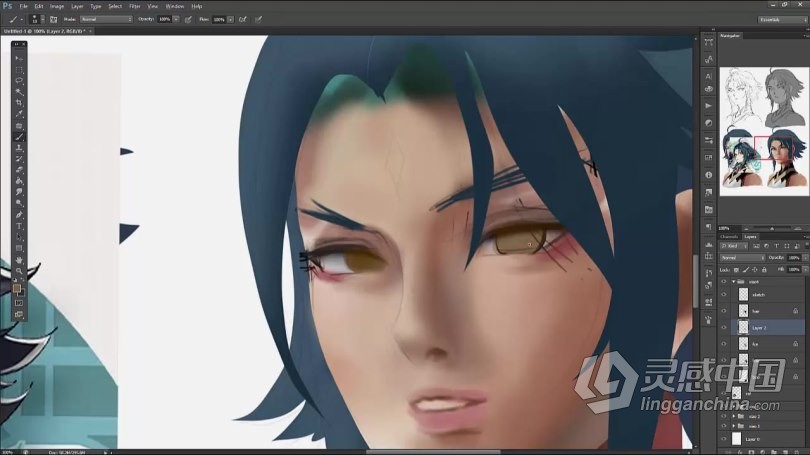Select the Crop tool
Image resolution: width=810 pixels, height=455 pixels.
coord(19,103)
